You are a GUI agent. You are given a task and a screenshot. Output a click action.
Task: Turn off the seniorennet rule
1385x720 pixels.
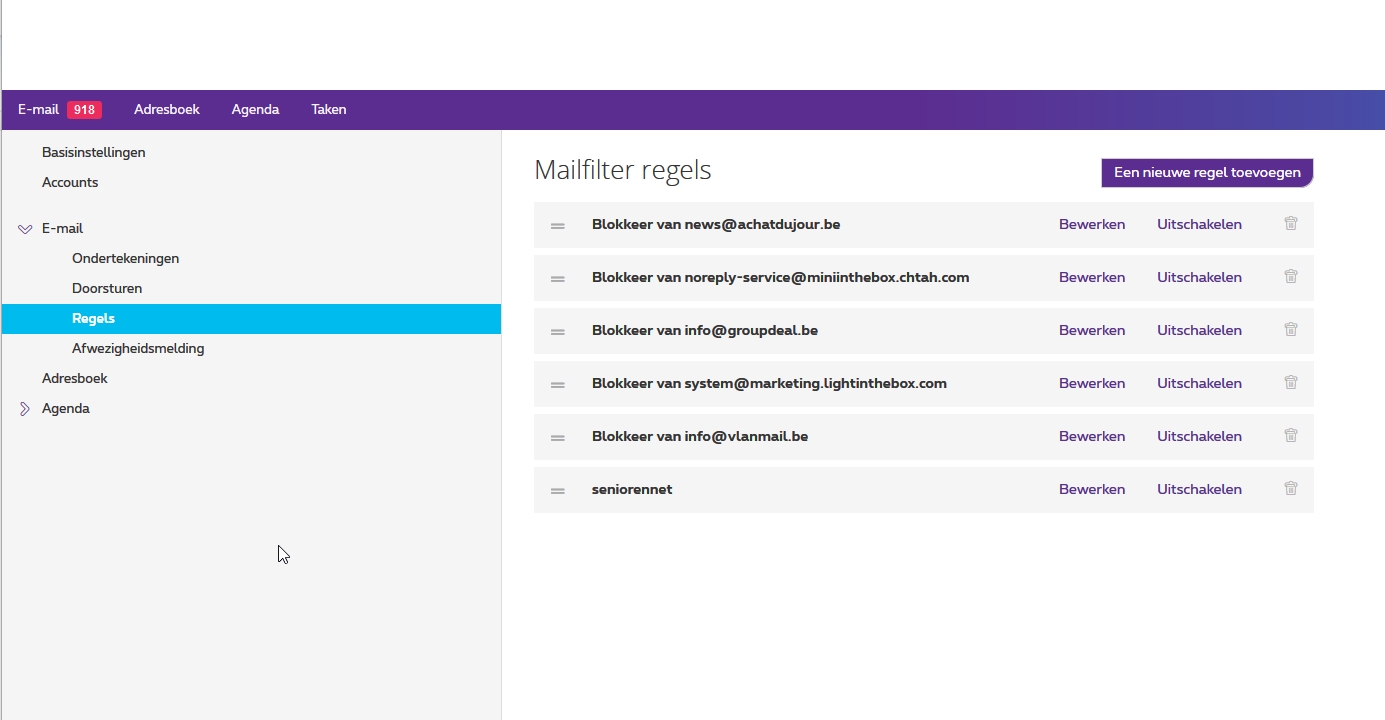coord(1199,489)
